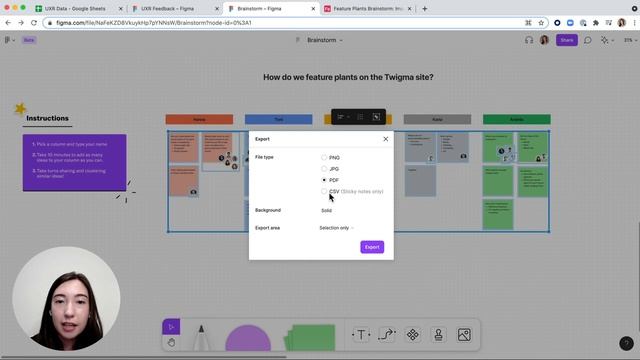
Task: Click the 'How do we feature plants' title
Action: coord(348,77)
